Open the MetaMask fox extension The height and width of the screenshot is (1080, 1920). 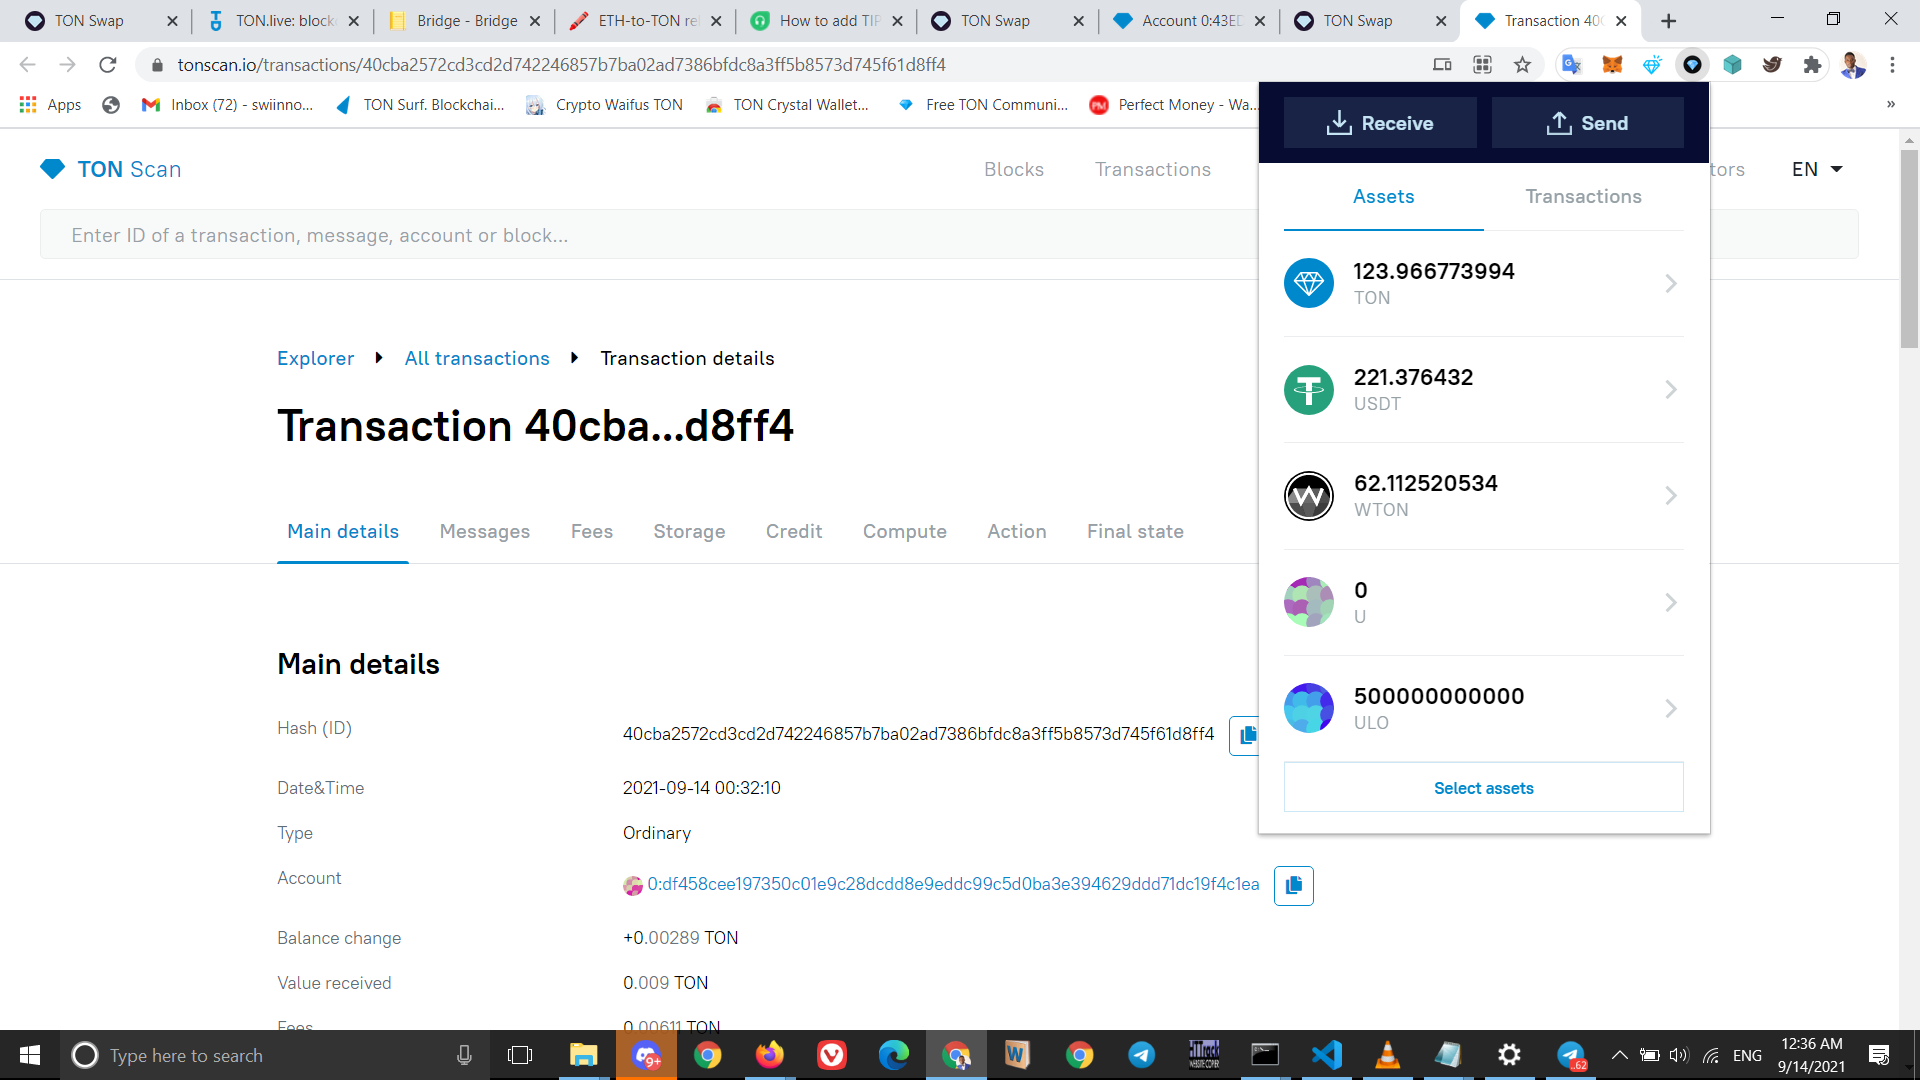(x=1612, y=64)
